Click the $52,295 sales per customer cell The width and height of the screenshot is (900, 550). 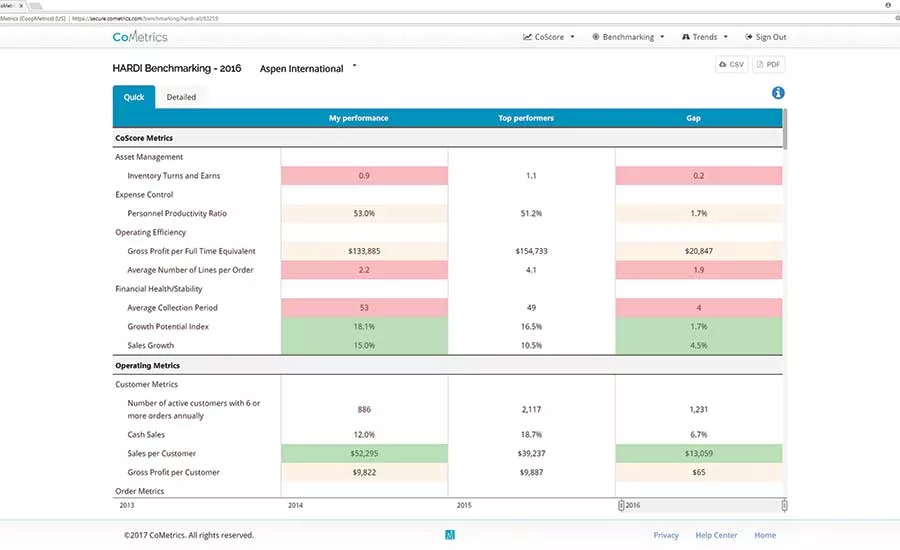pos(364,453)
